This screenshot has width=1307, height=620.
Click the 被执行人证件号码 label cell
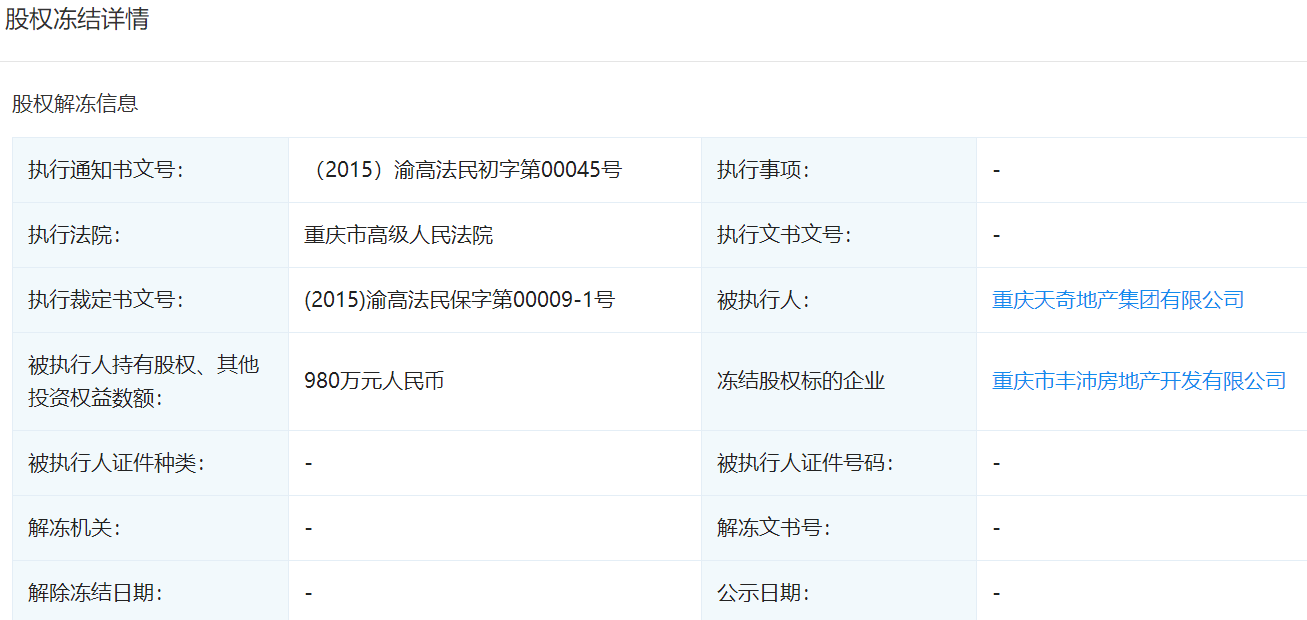[839, 463]
